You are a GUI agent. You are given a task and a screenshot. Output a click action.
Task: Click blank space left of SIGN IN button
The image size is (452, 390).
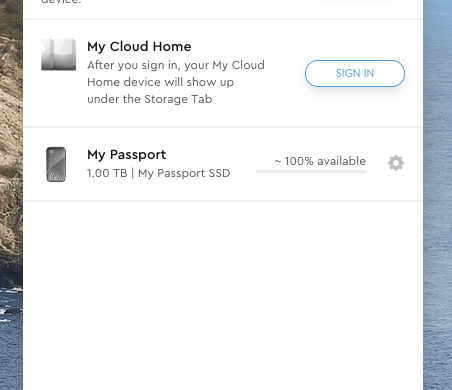coord(285,73)
